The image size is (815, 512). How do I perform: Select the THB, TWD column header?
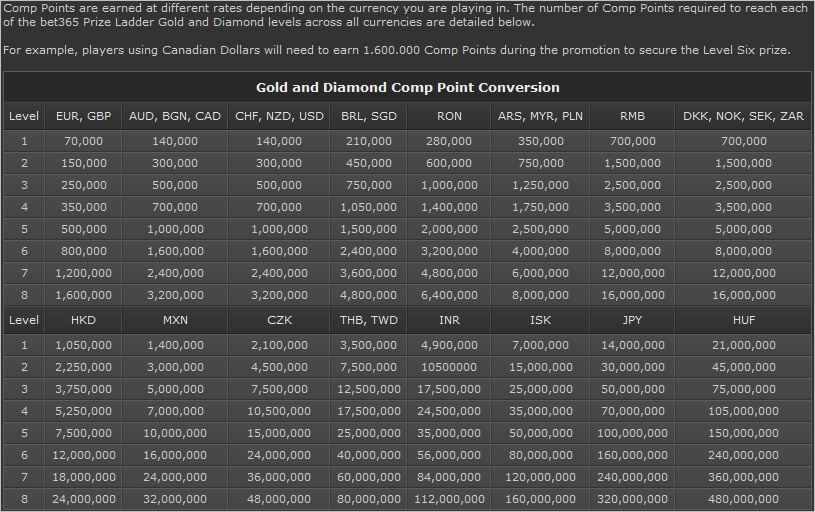369,320
